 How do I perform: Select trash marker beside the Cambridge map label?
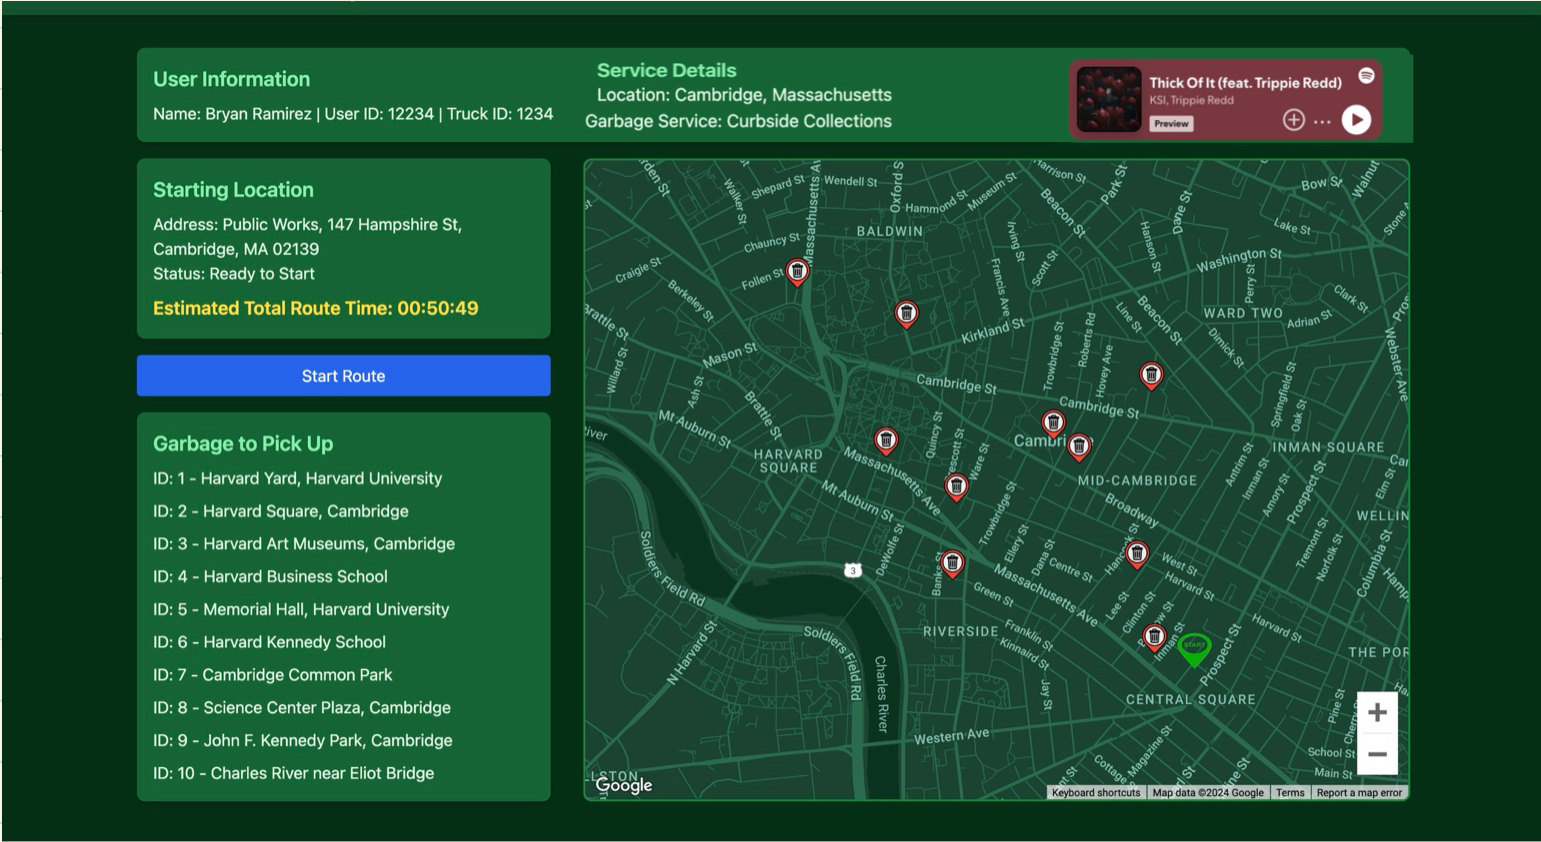(1078, 446)
